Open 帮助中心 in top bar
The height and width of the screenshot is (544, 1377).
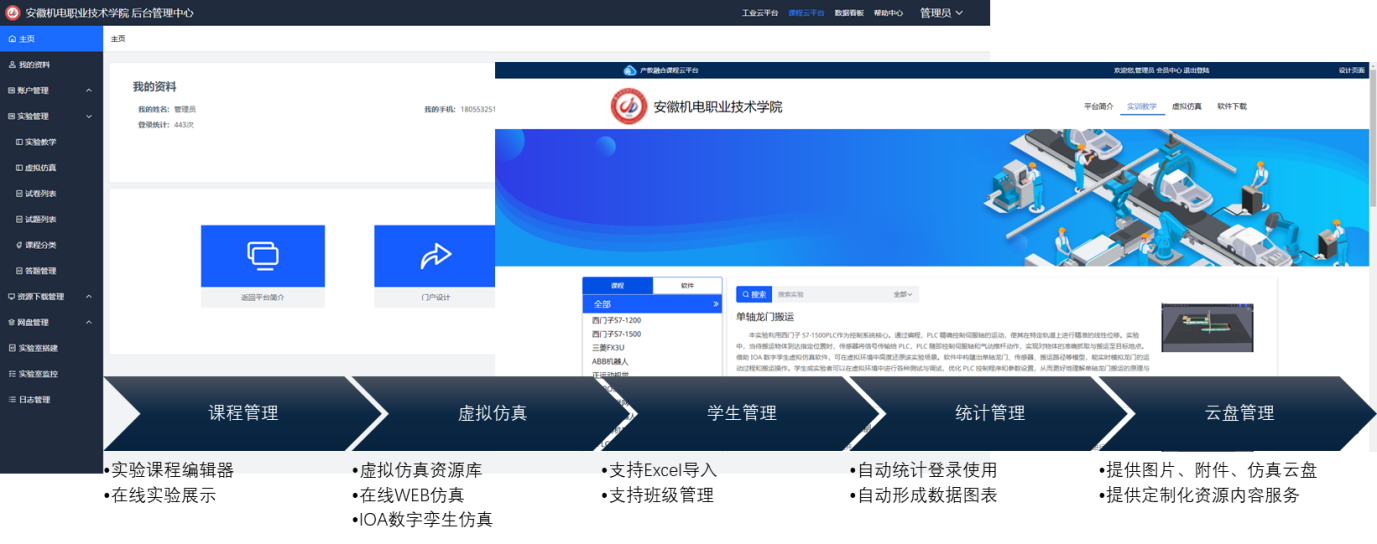coord(888,13)
